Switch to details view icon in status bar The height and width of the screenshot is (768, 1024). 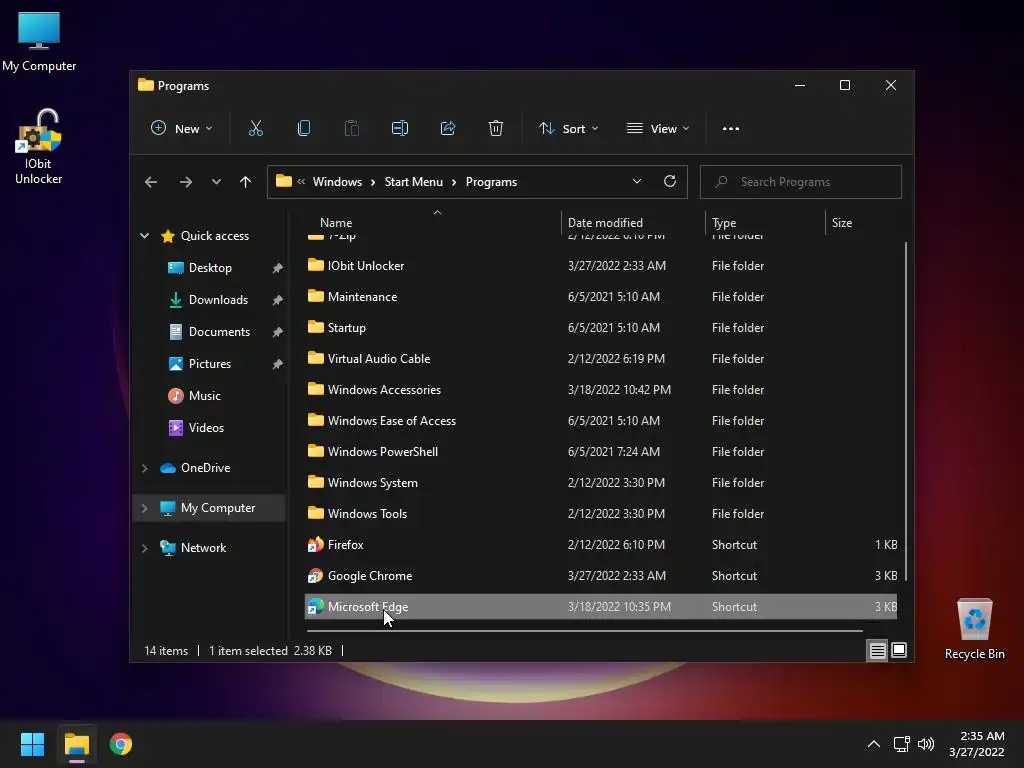(x=877, y=650)
